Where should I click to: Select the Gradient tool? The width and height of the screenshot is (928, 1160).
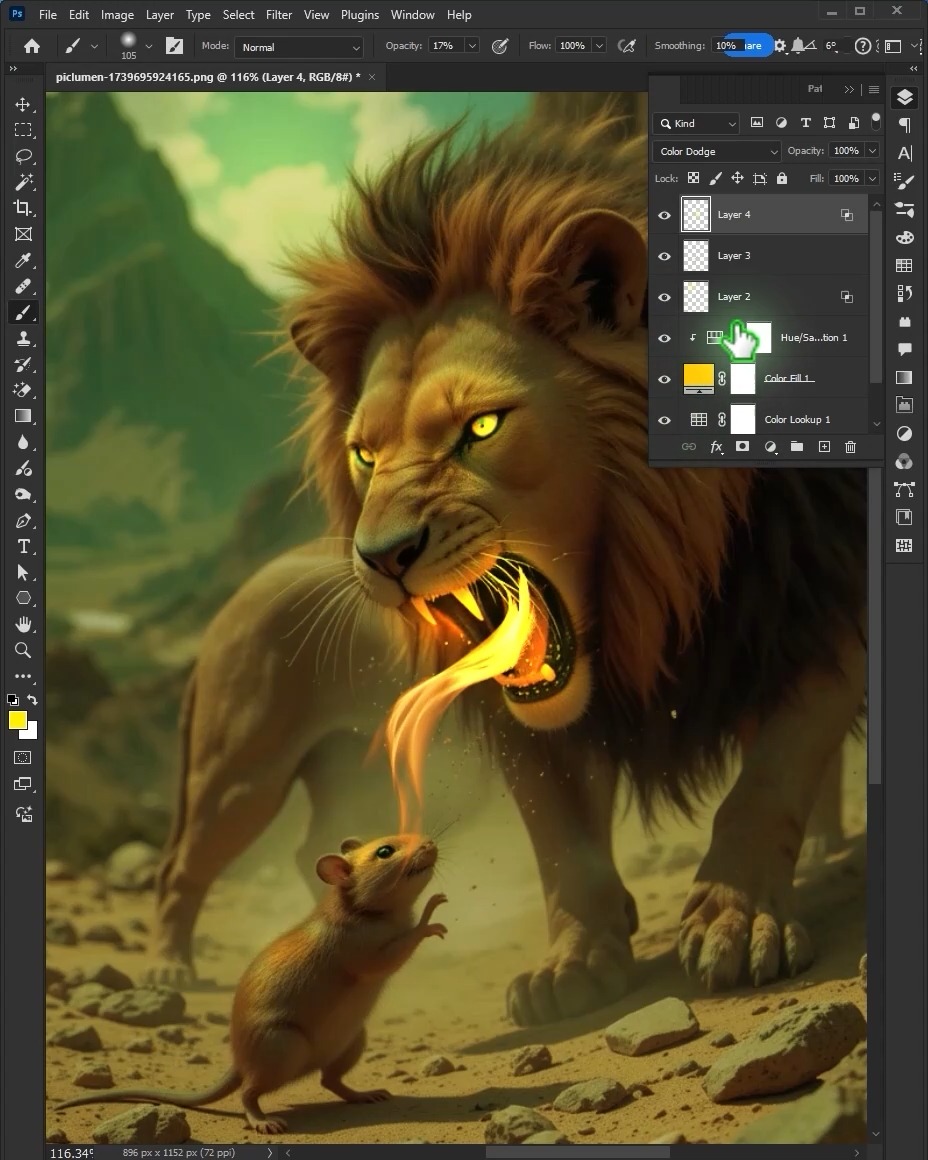click(23, 416)
